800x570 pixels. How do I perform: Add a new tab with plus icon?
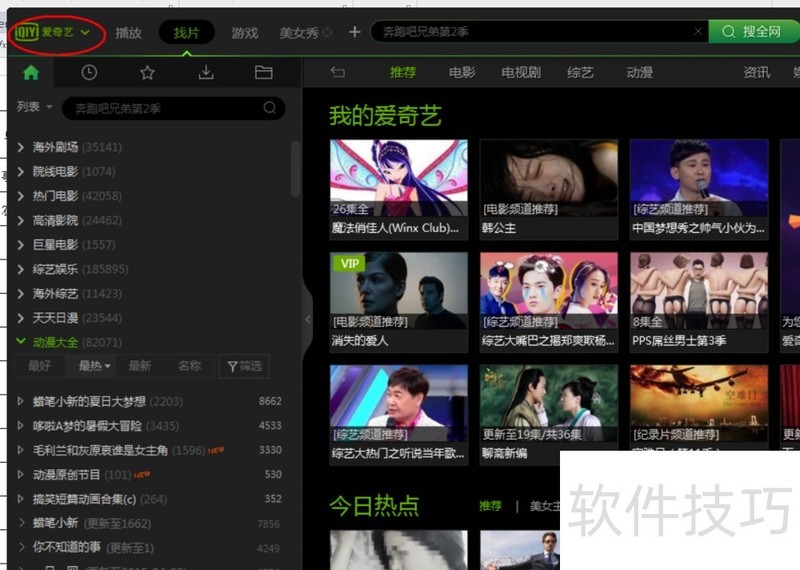pos(355,33)
